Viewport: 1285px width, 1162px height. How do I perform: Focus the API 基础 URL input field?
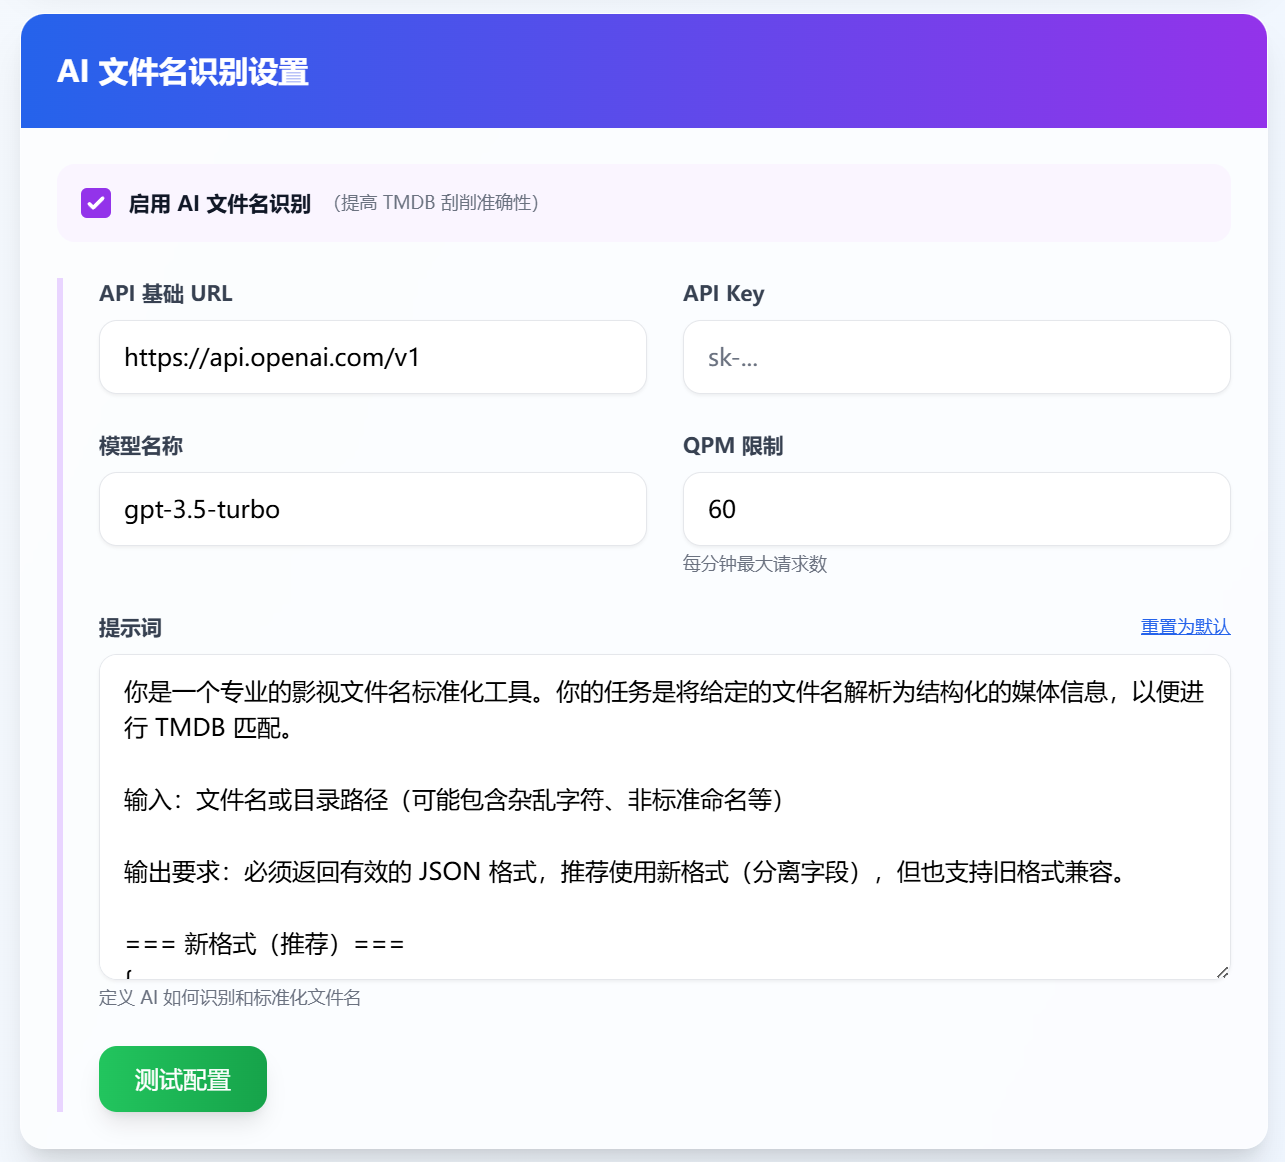[372, 357]
